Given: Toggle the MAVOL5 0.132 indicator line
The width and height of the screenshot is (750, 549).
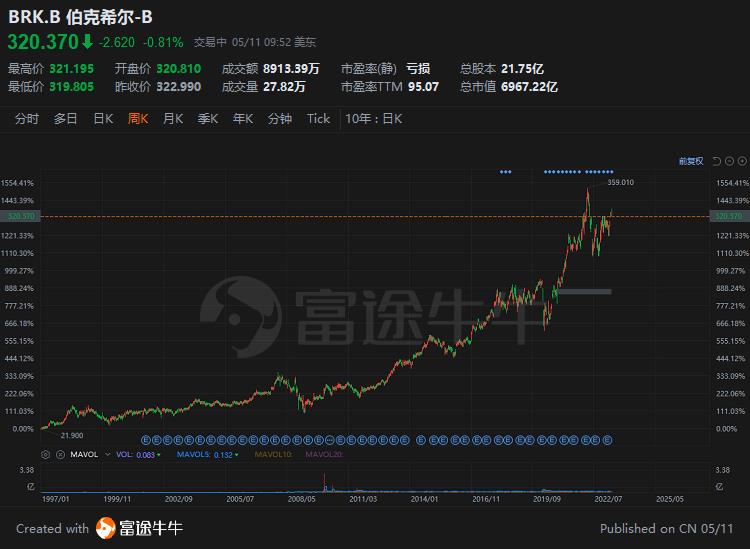Looking at the screenshot, I should (x=208, y=454).
